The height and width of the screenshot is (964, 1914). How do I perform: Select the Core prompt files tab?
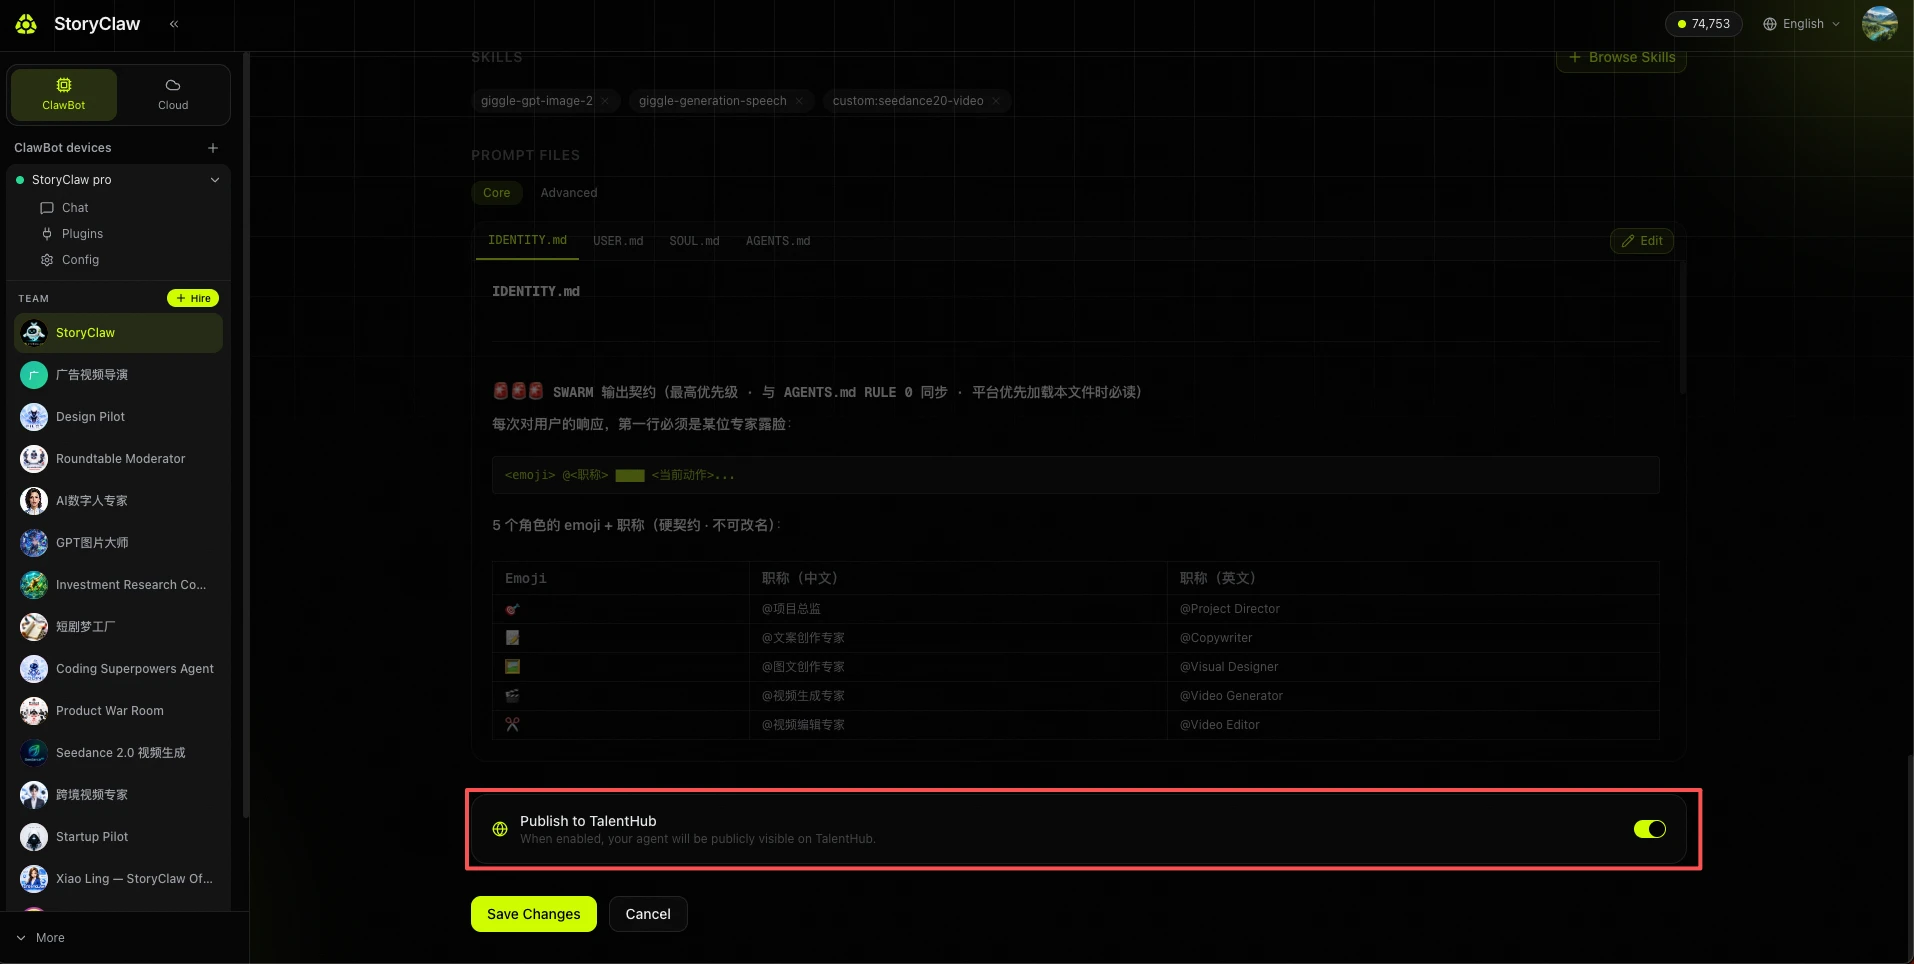click(x=497, y=193)
